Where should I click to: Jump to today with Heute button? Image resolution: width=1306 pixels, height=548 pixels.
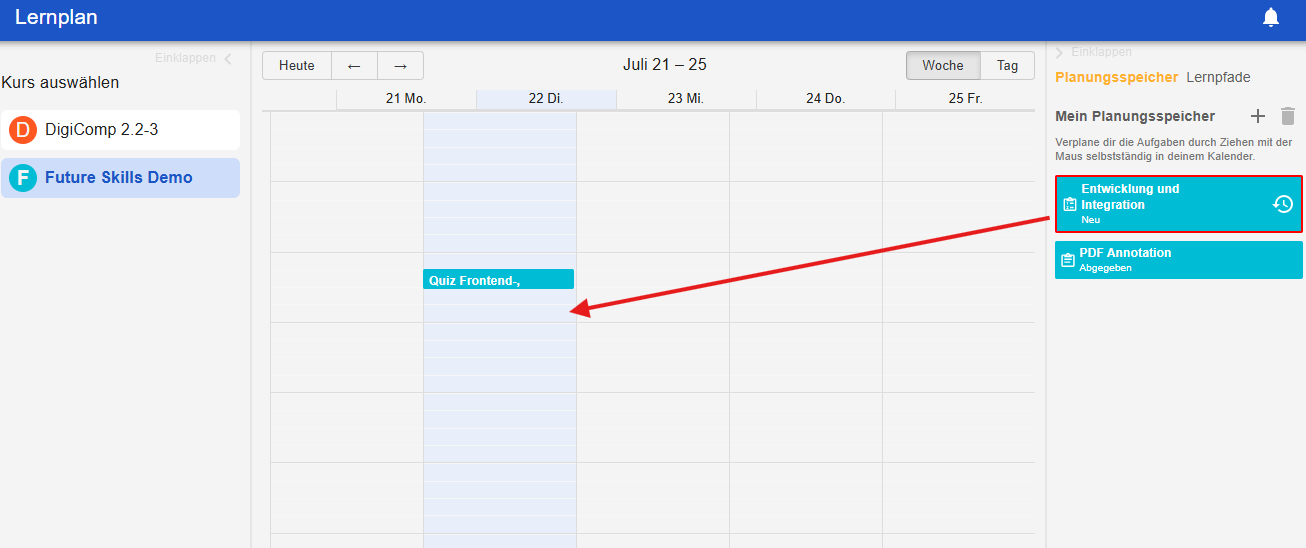(297, 66)
